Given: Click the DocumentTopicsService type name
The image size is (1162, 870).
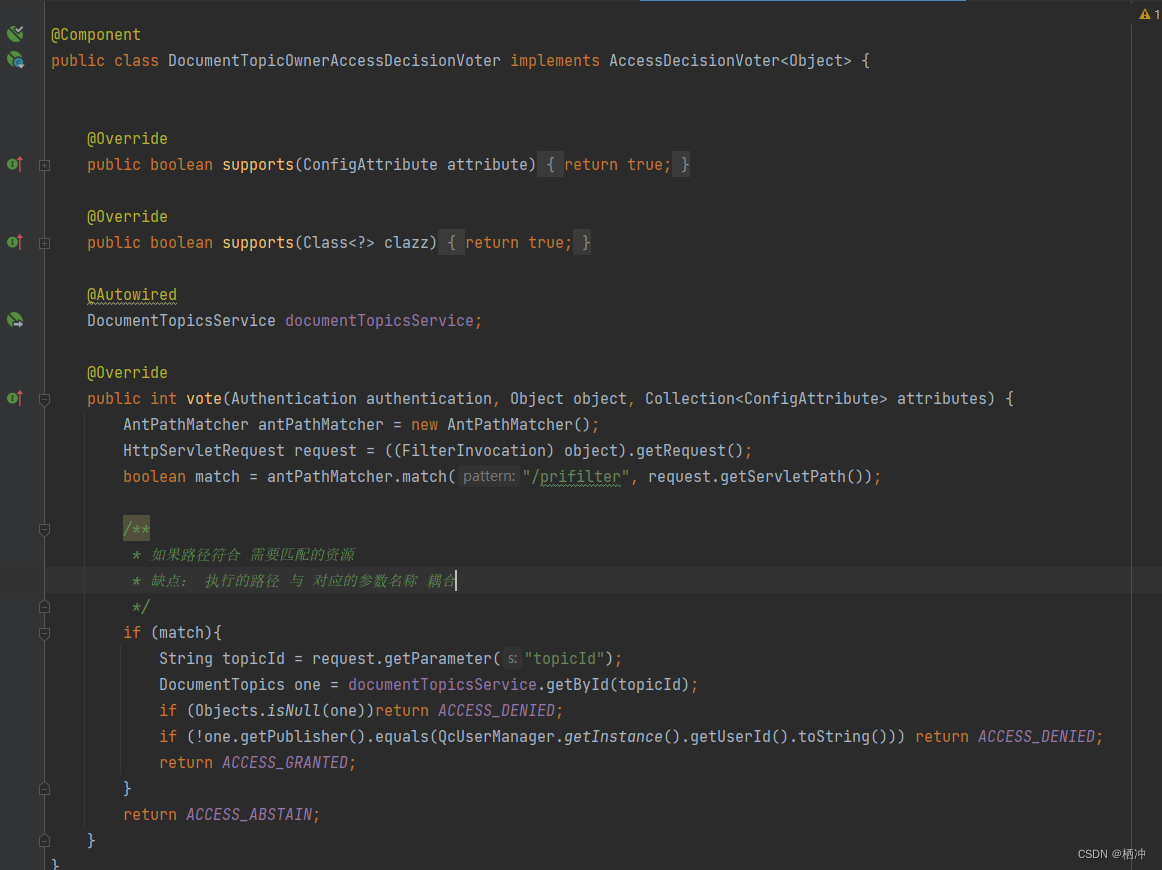Looking at the screenshot, I should pyautogui.click(x=181, y=320).
